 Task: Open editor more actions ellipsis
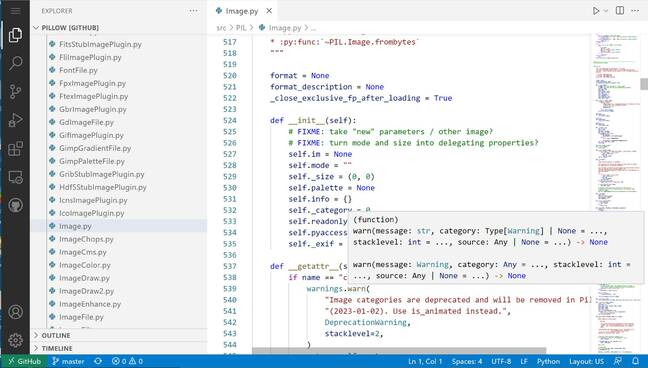635,11
